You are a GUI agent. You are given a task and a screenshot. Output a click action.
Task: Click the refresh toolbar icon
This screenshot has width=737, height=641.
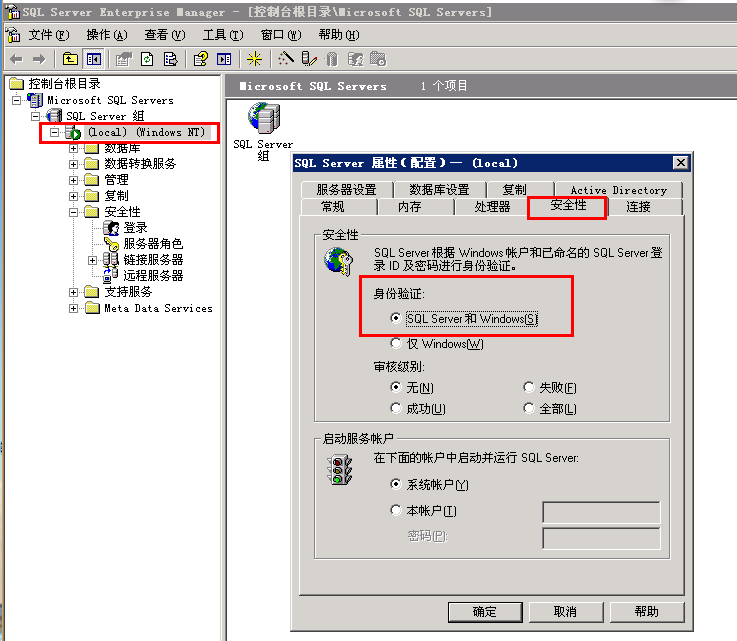coord(147,59)
